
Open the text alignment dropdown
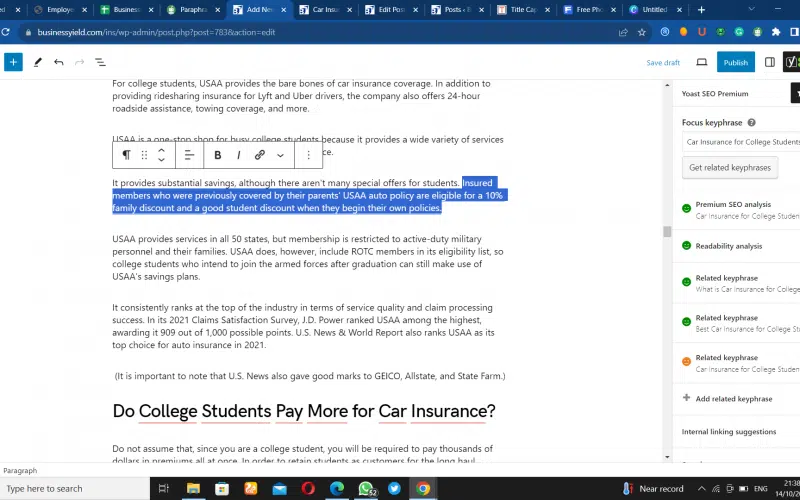coord(189,155)
